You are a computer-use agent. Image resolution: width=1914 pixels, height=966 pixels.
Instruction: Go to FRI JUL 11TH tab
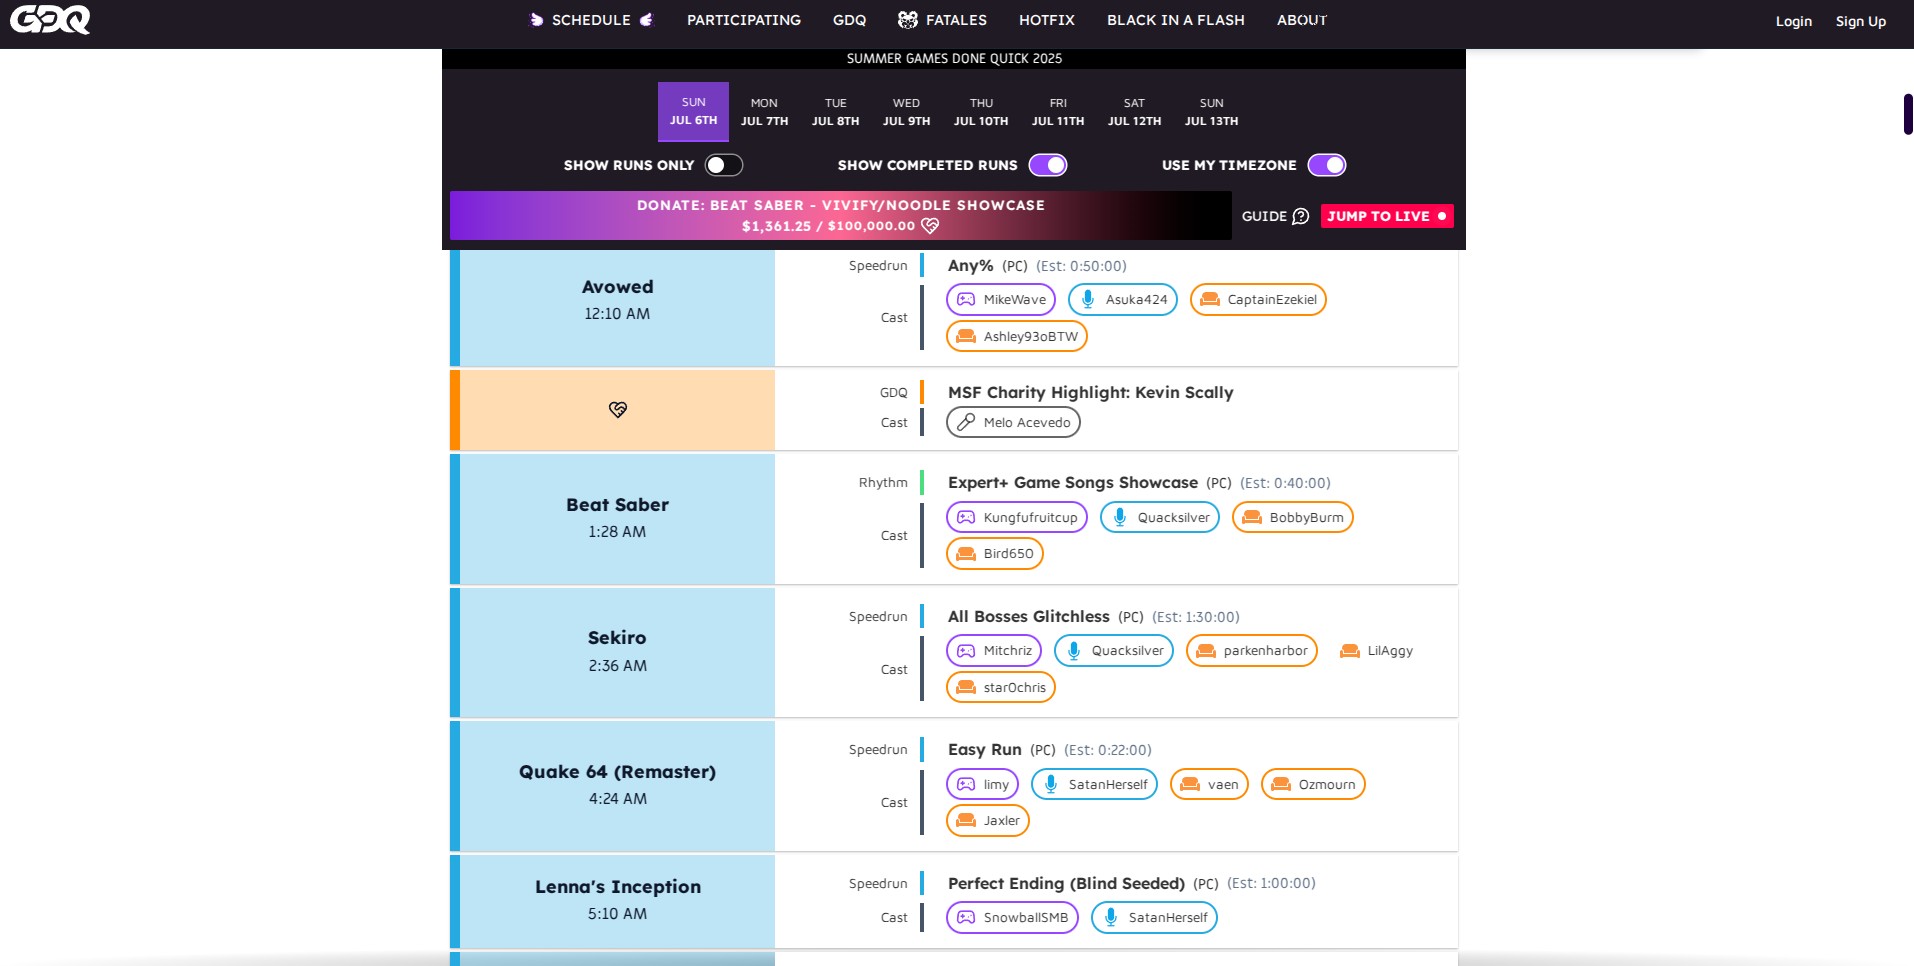point(1058,111)
